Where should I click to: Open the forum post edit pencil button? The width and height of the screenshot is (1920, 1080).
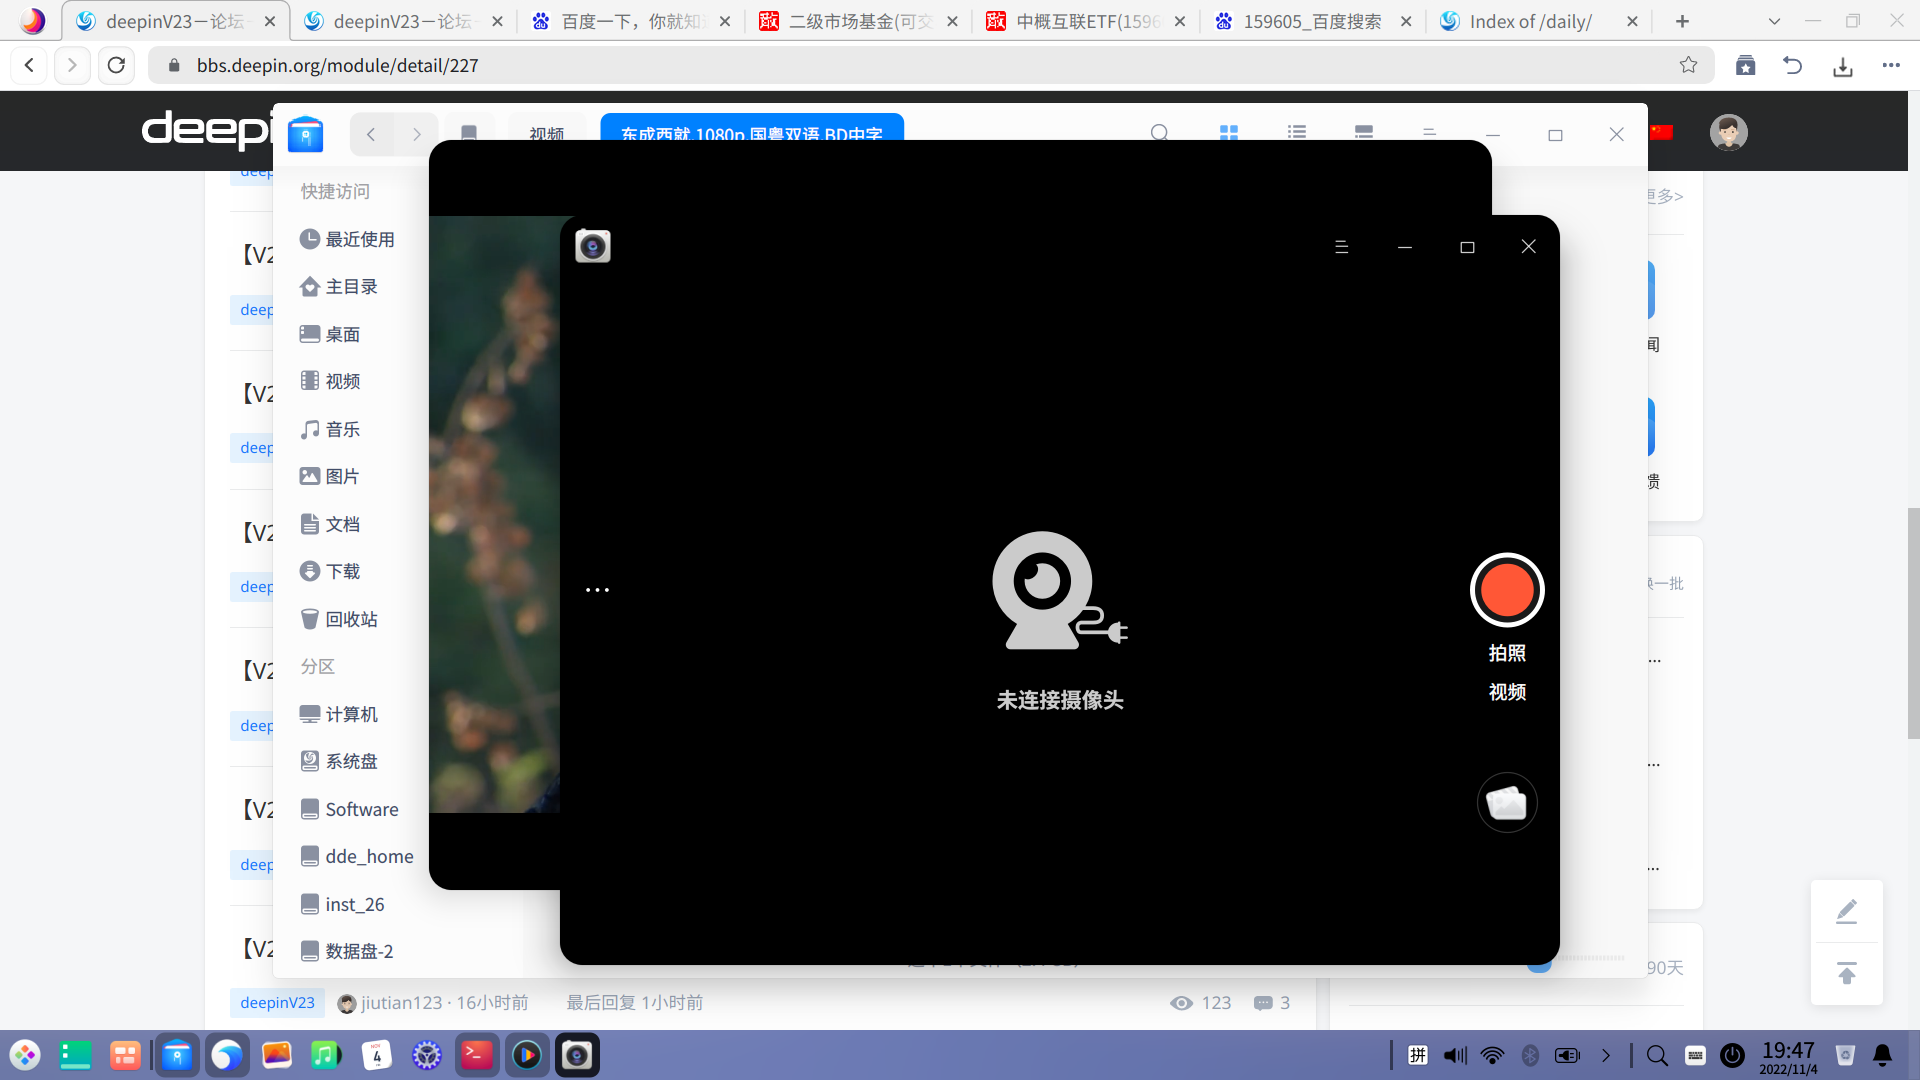tap(1846, 911)
